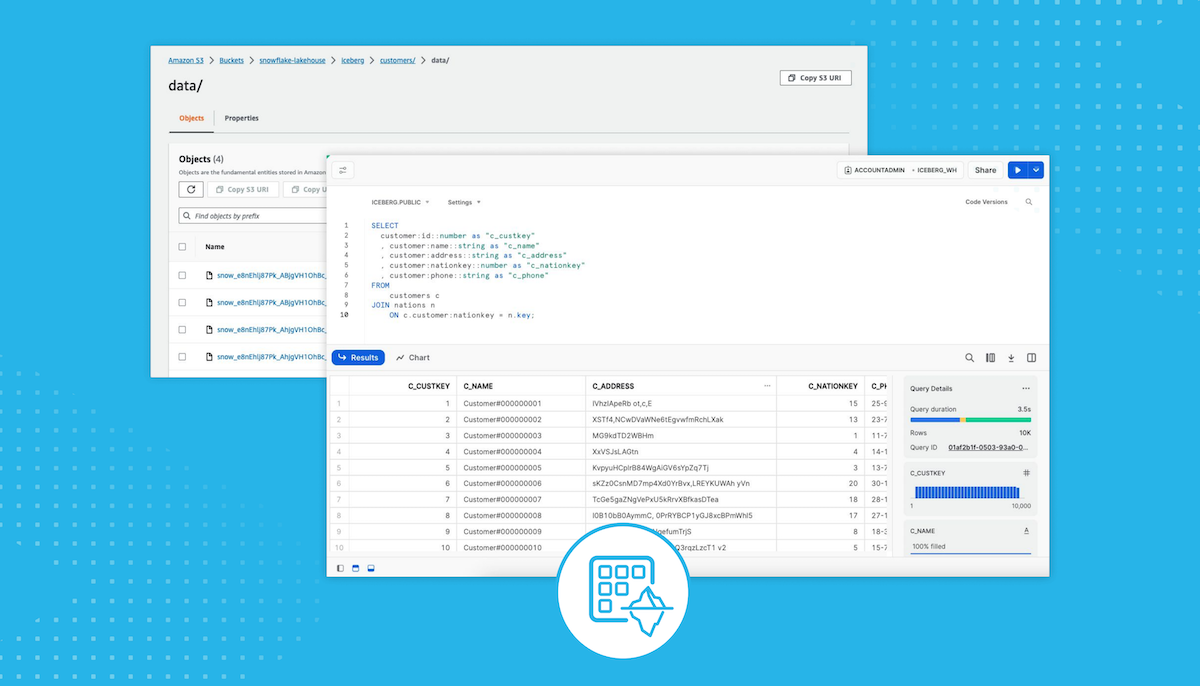Image resolution: width=1200 pixels, height=686 pixels.
Task: Switch to the Properties tab
Action: [241, 118]
